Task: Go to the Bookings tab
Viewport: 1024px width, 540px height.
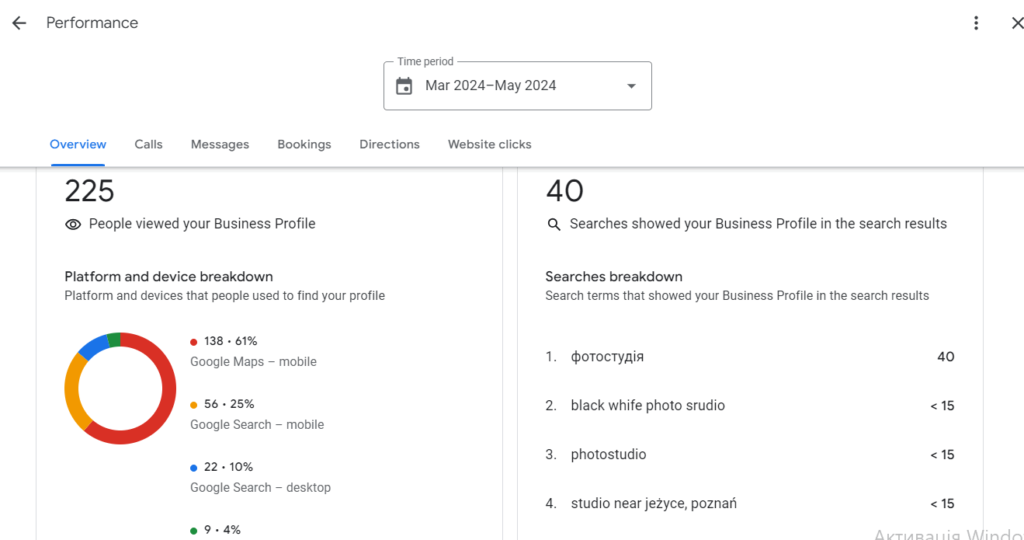Action: coord(304,144)
